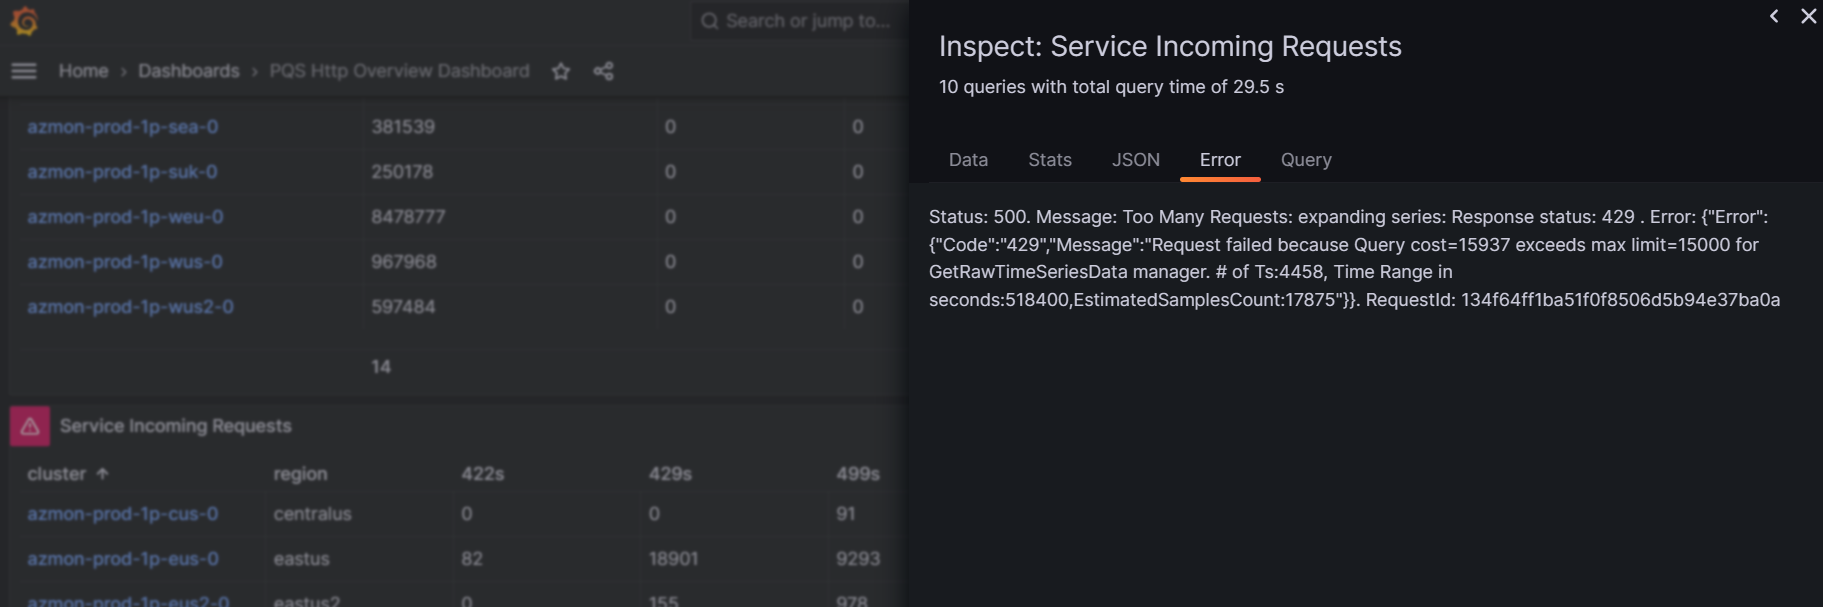Screen dimensions: 1823x607
Task: Open cluster azmon-prod-1p-eus-0
Action: 123,559
